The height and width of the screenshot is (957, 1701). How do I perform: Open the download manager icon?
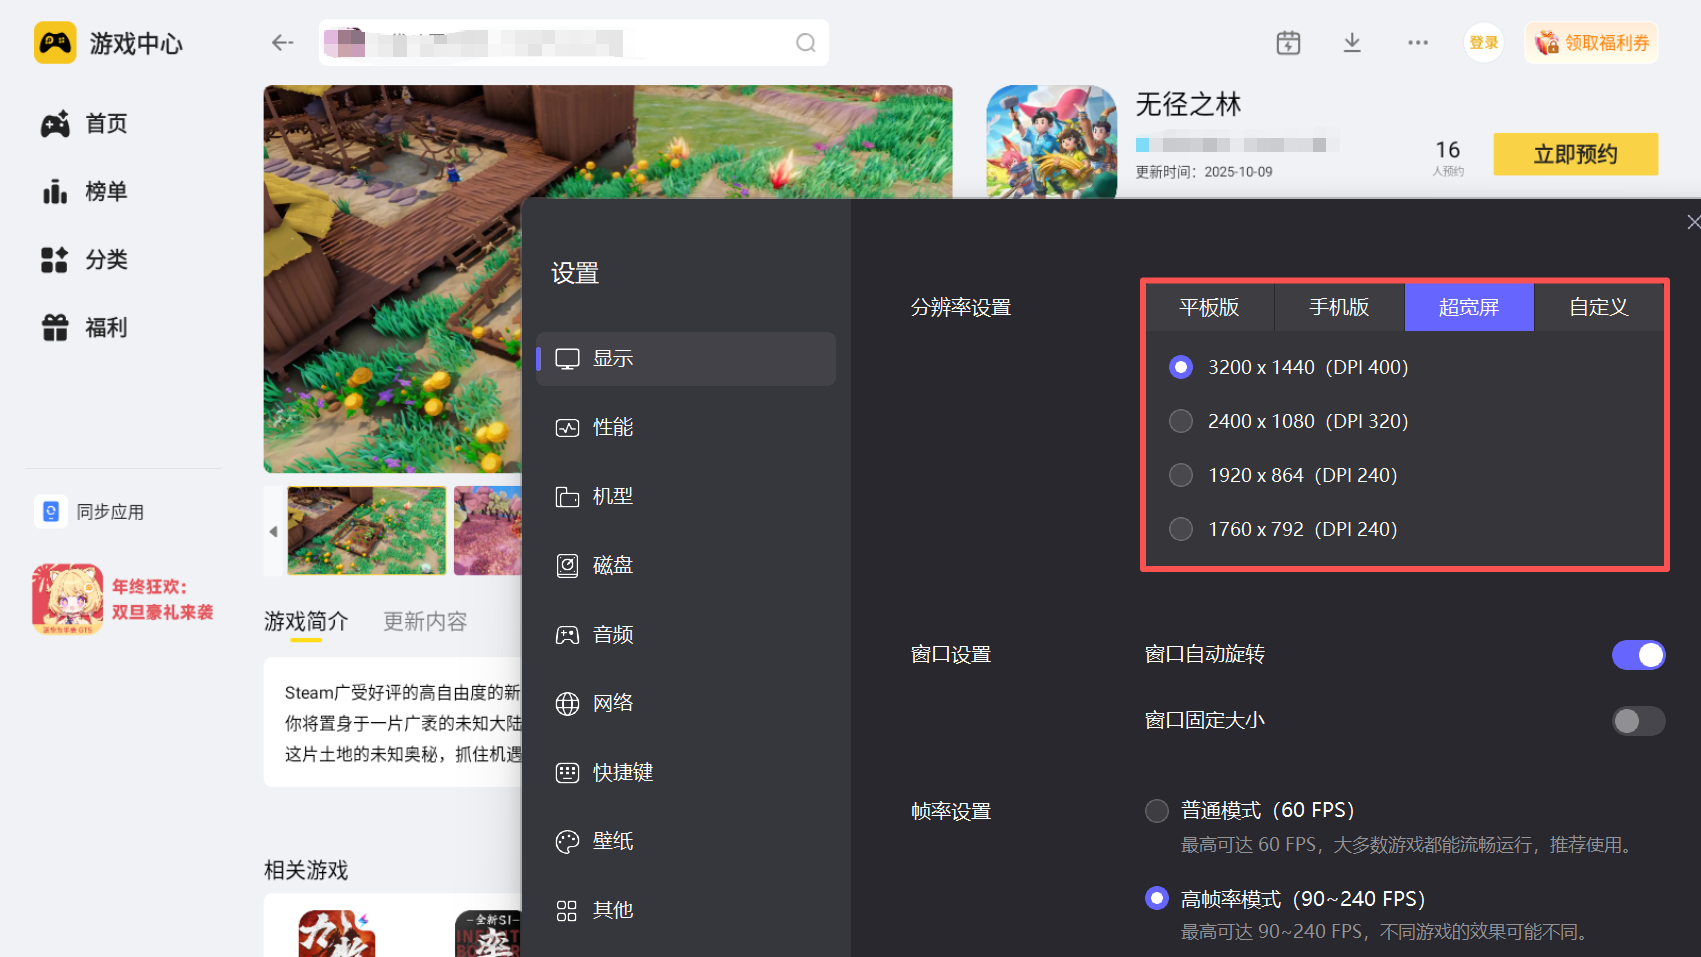1352,42
